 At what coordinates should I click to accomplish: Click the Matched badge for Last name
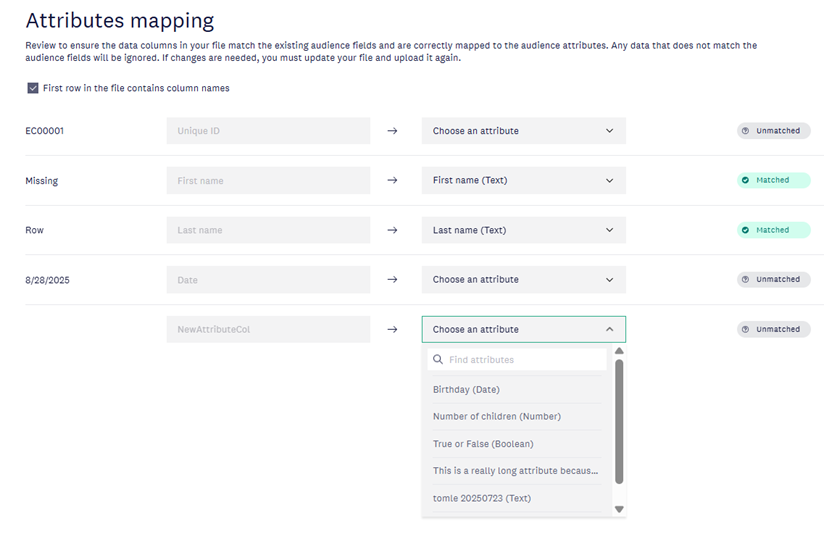click(x=773, y=230)
